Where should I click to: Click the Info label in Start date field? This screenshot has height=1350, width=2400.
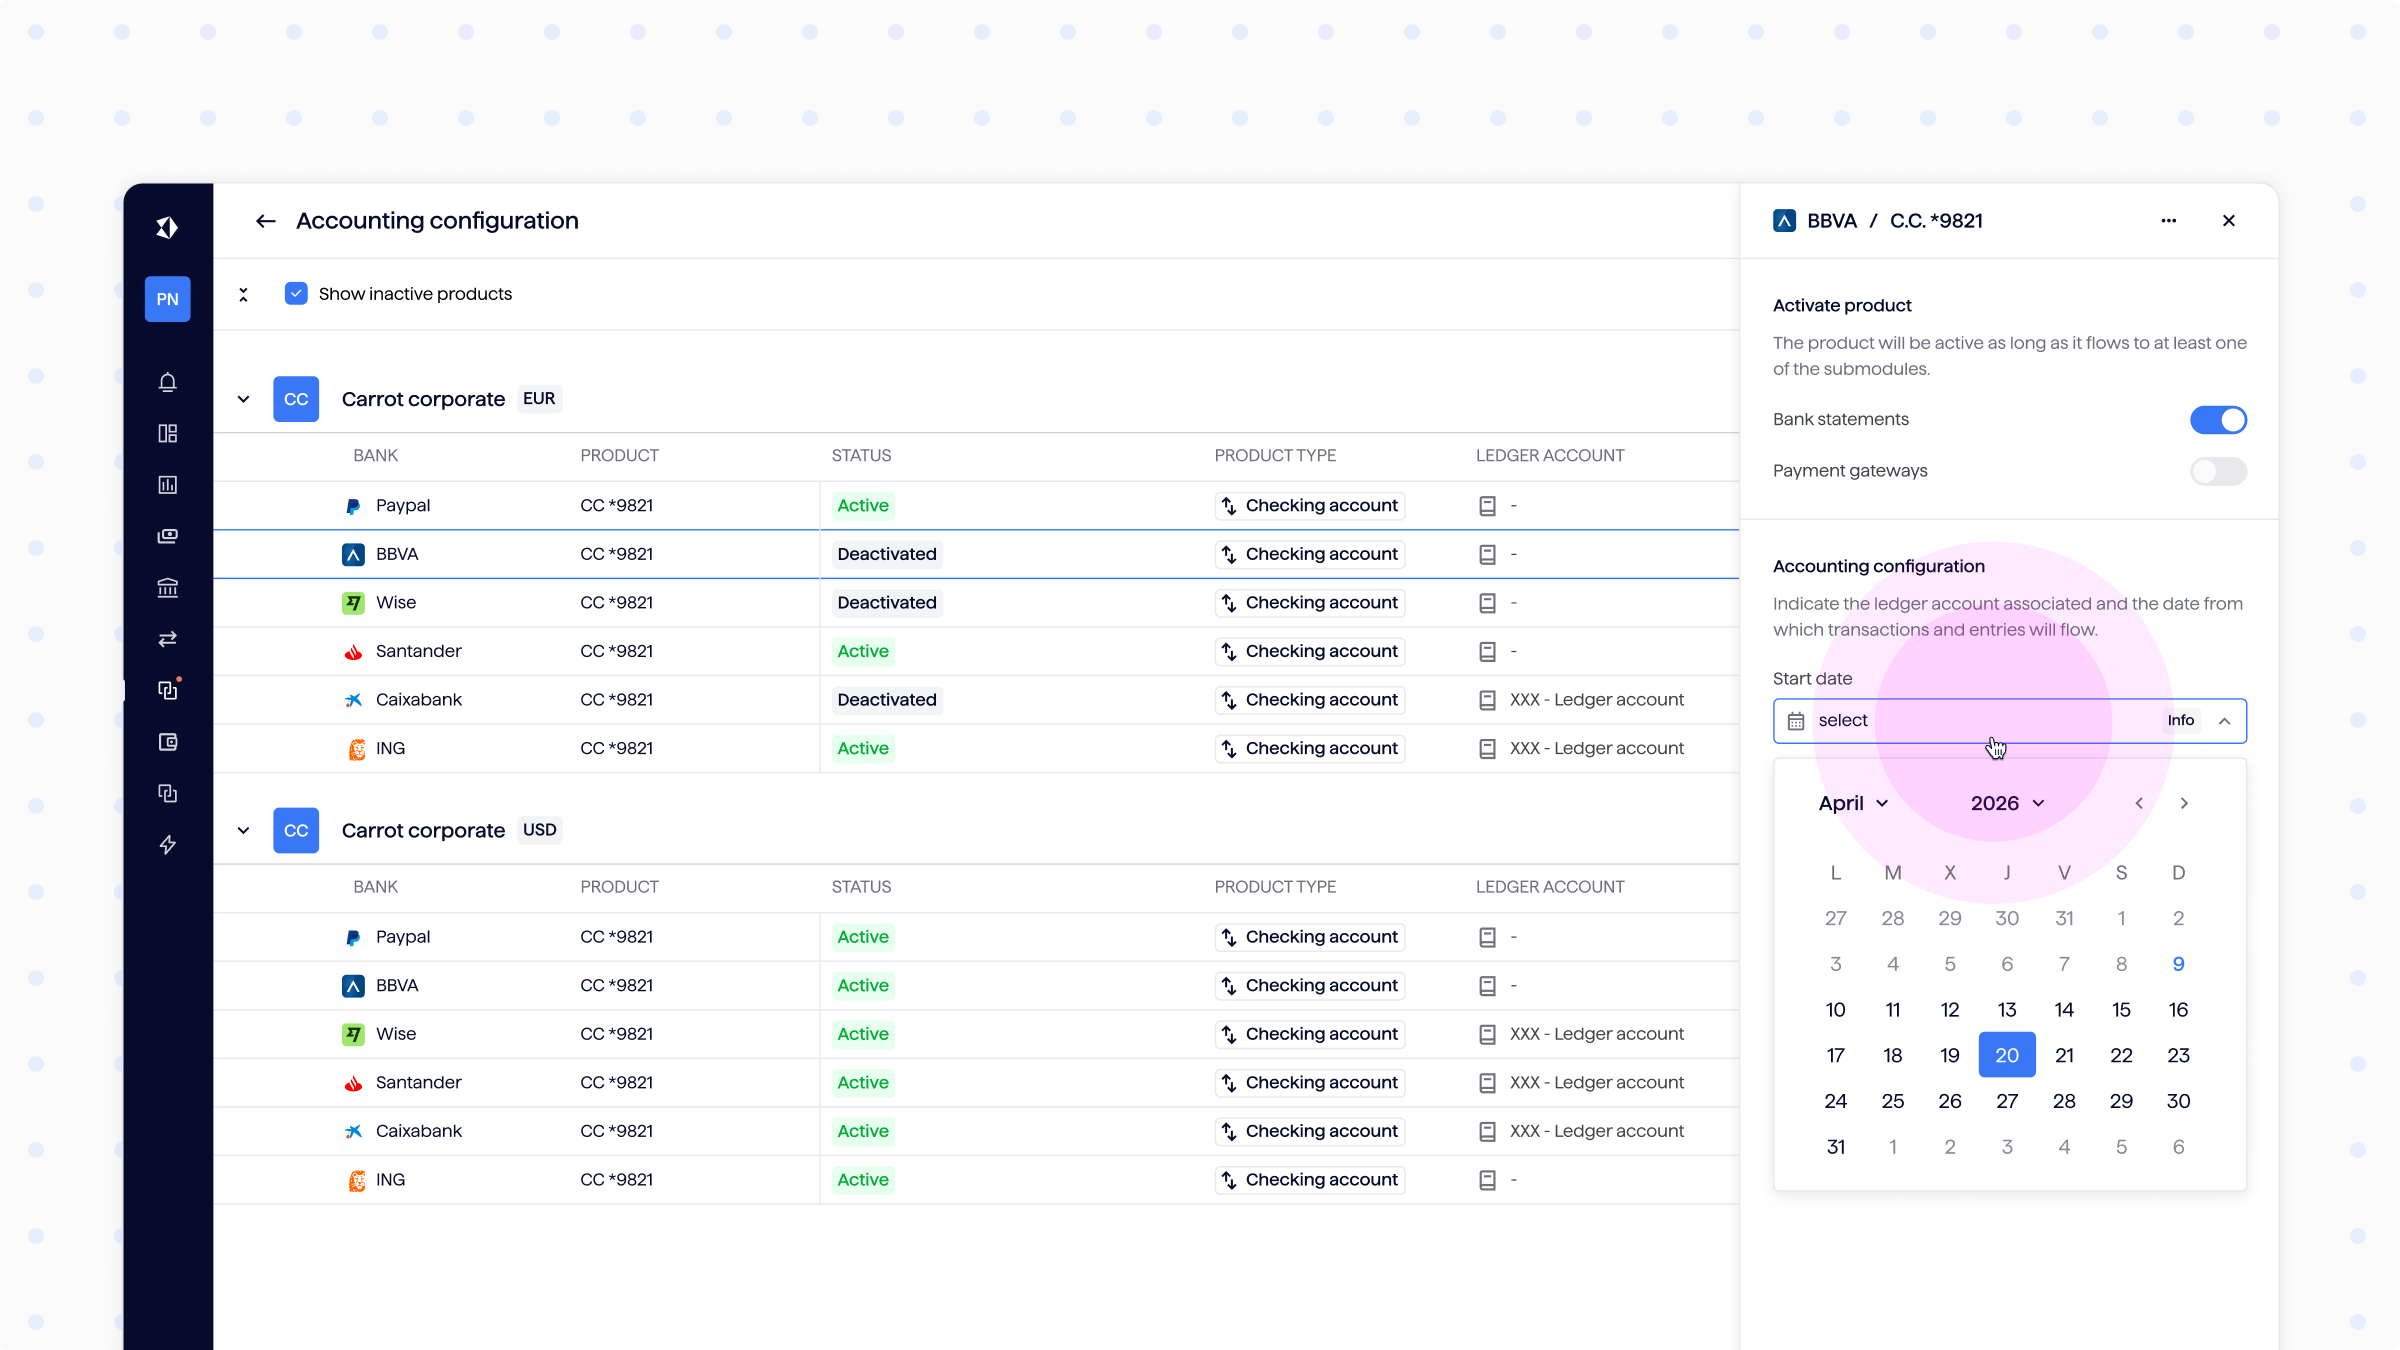point(2180,721)
